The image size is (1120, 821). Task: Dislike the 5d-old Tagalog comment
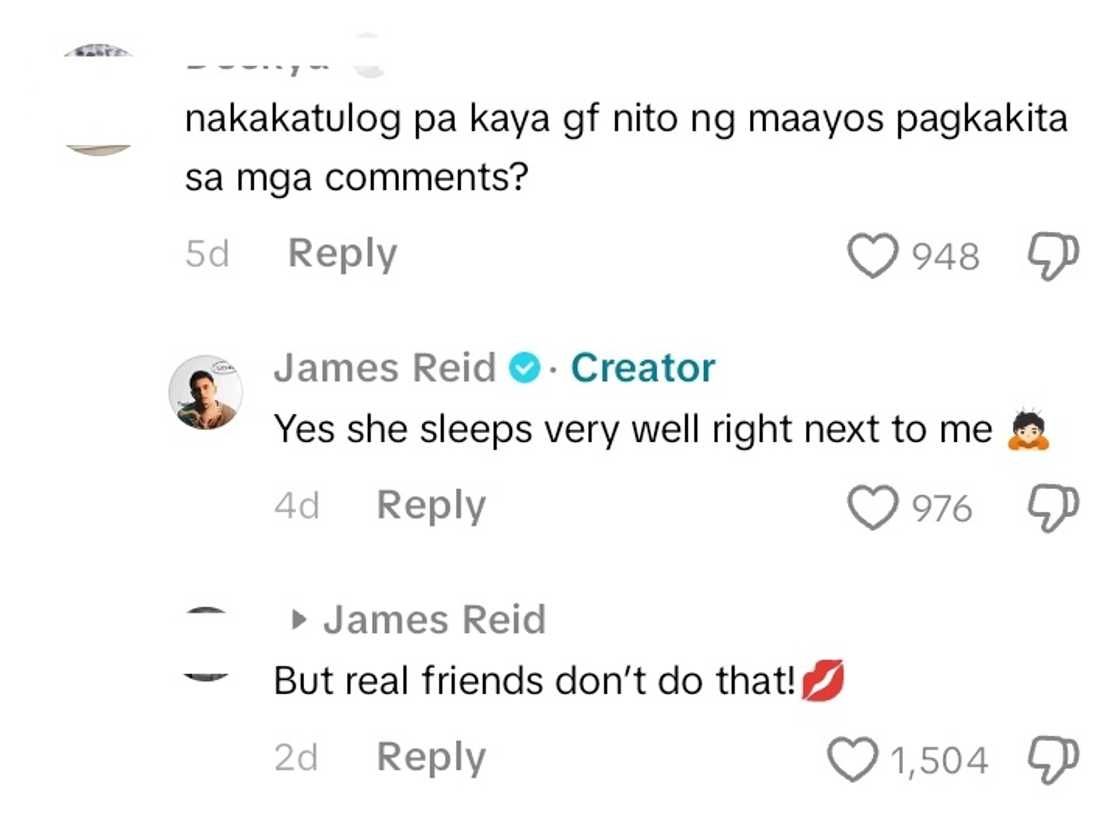point(1054,255)
